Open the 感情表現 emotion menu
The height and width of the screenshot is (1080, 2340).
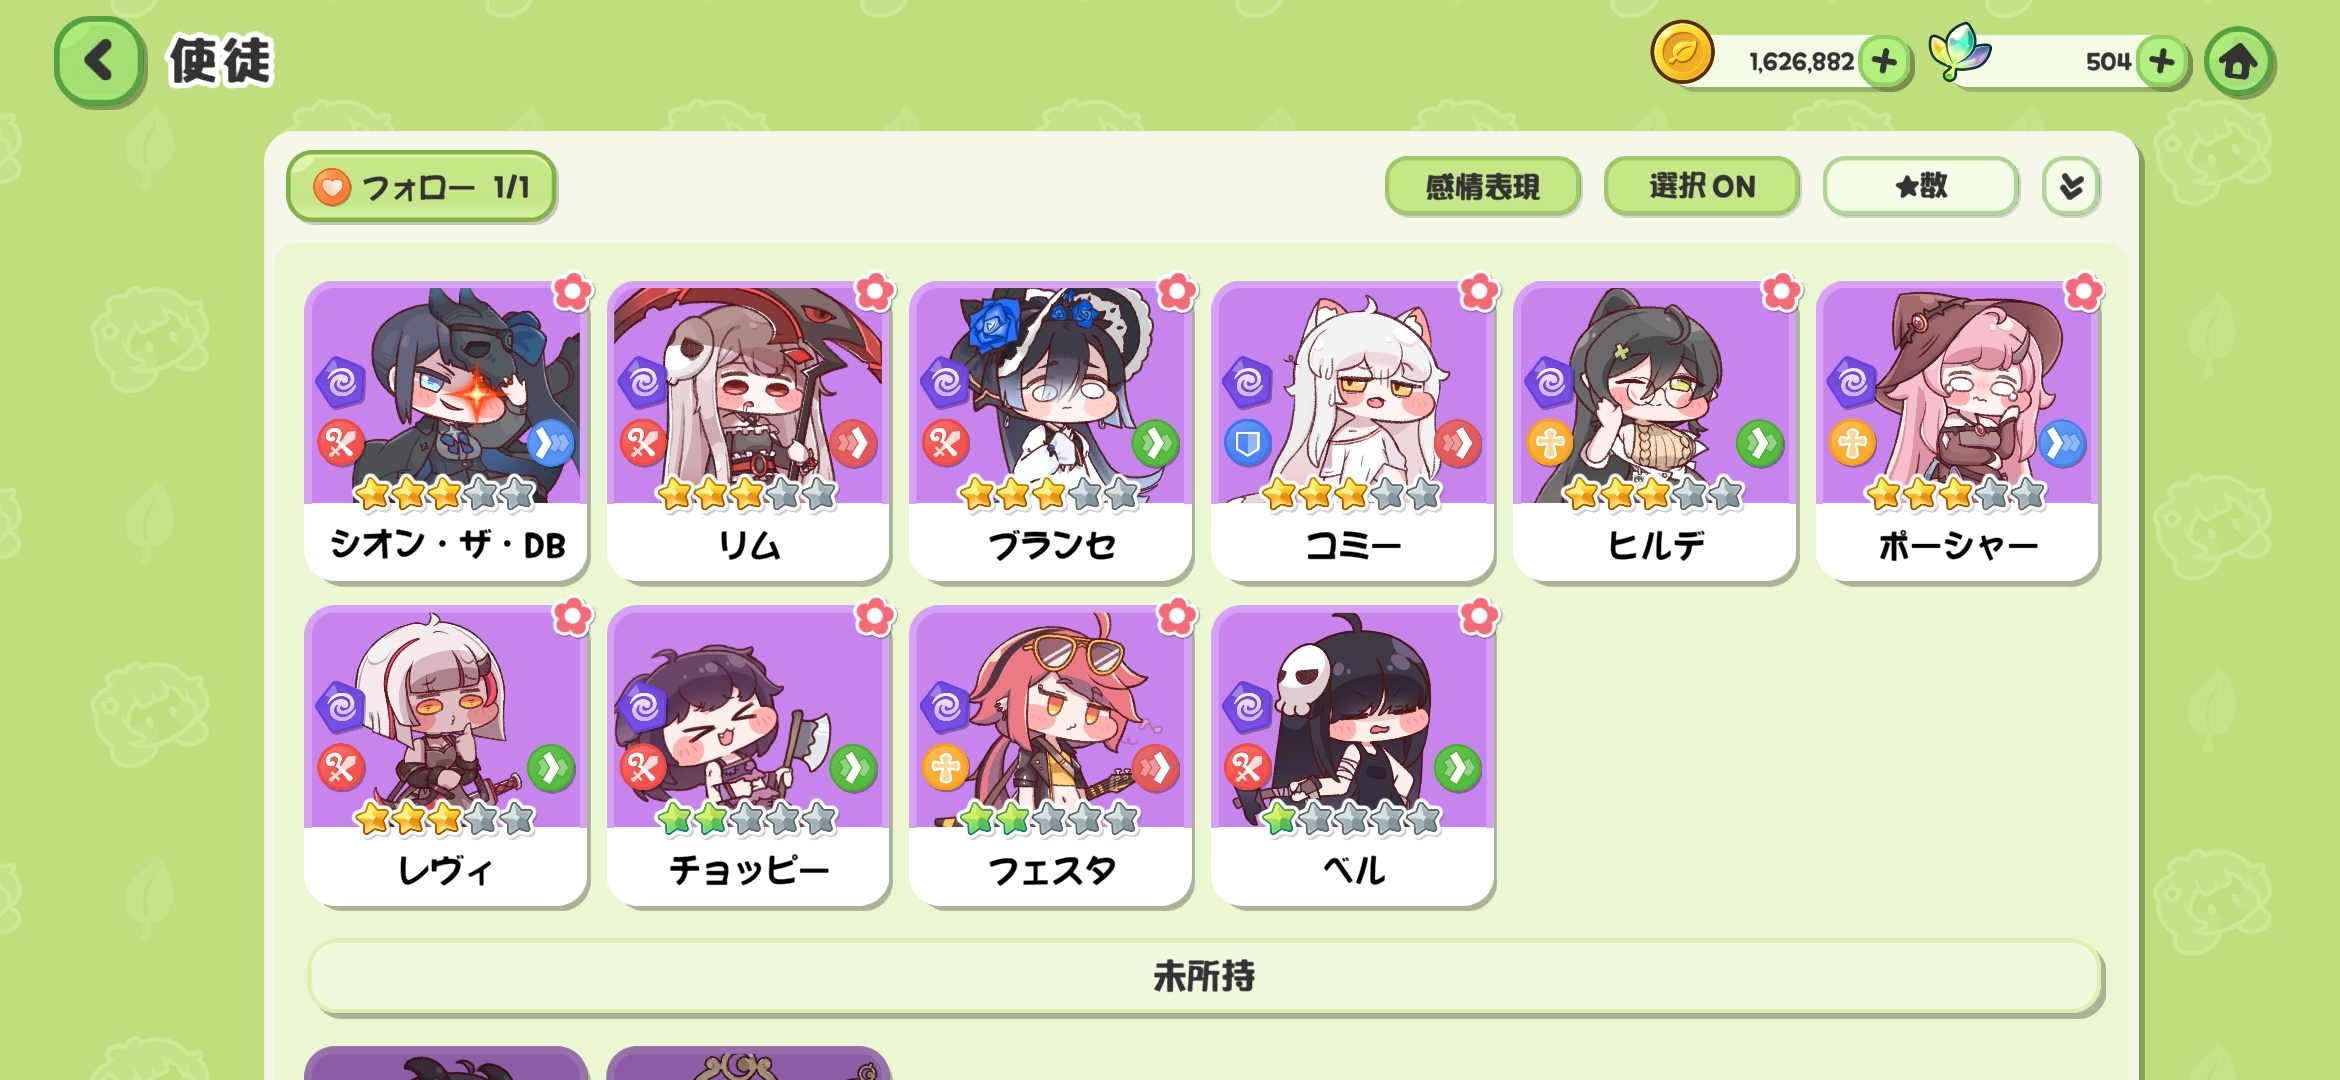click(1482, 186)
